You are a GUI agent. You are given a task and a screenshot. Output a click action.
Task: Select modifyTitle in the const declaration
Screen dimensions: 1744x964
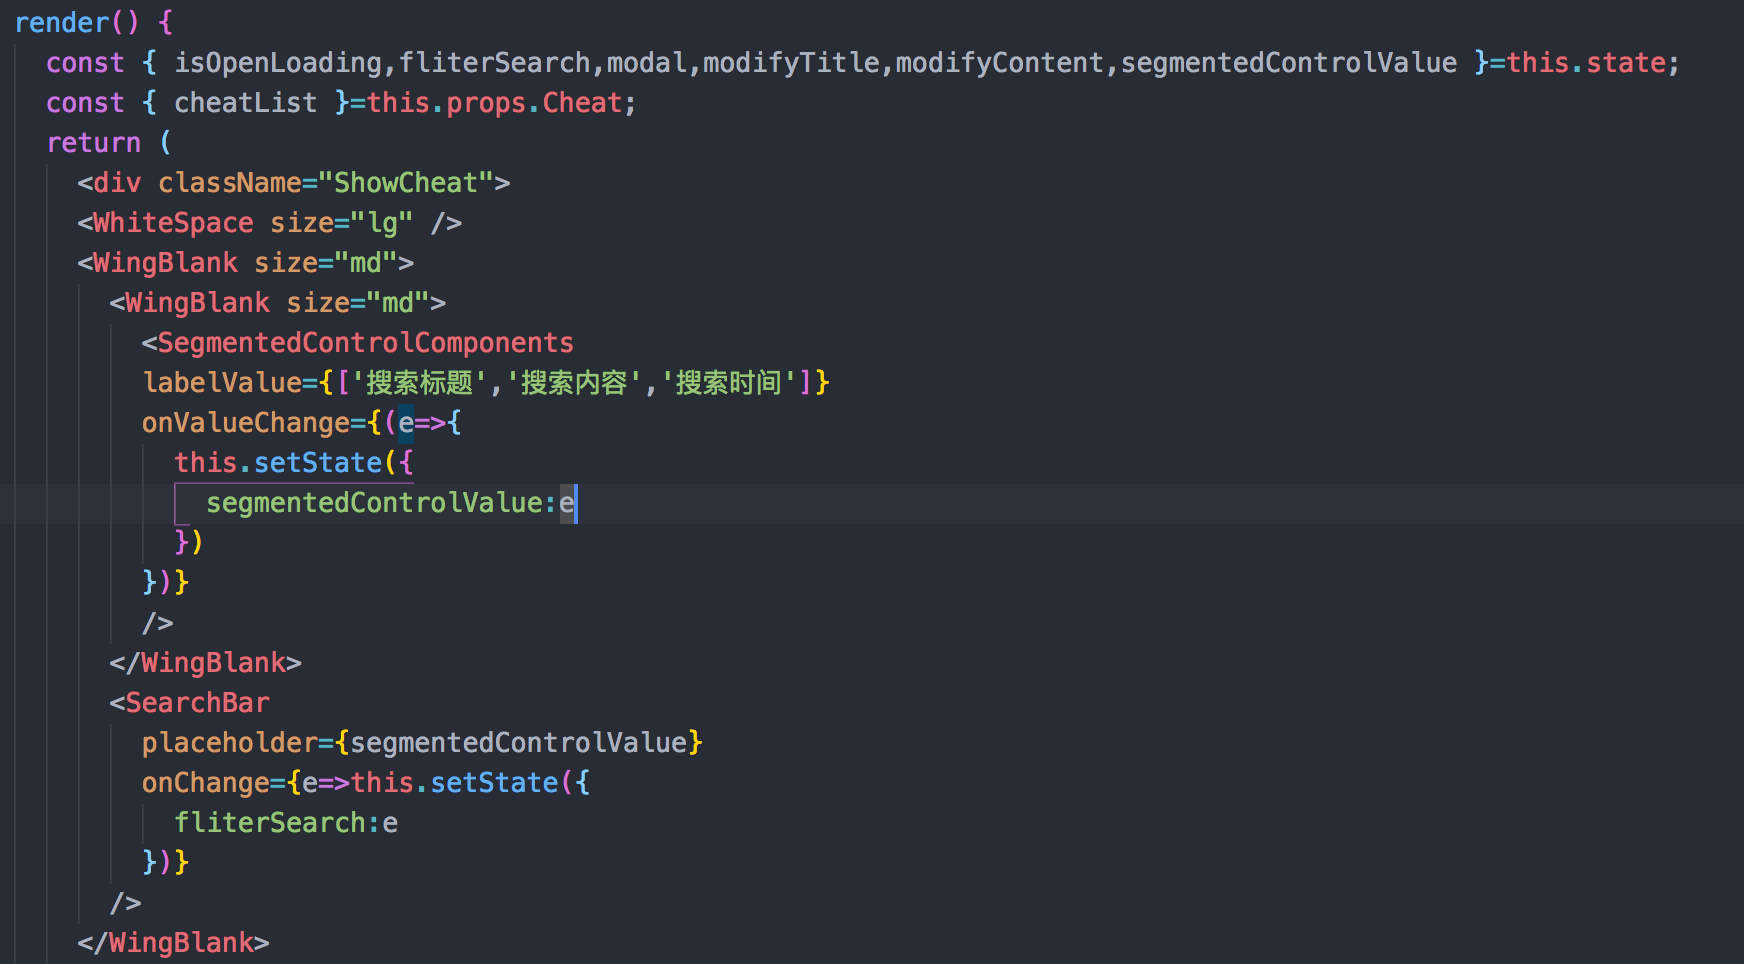click(x=791, y=62)
